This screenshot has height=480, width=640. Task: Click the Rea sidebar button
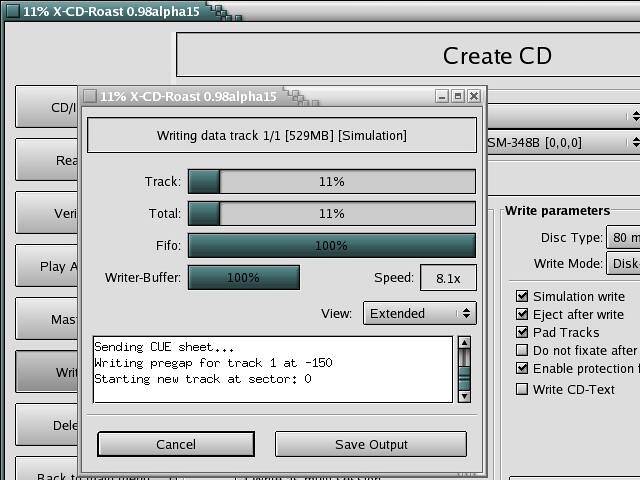(47, 160)
